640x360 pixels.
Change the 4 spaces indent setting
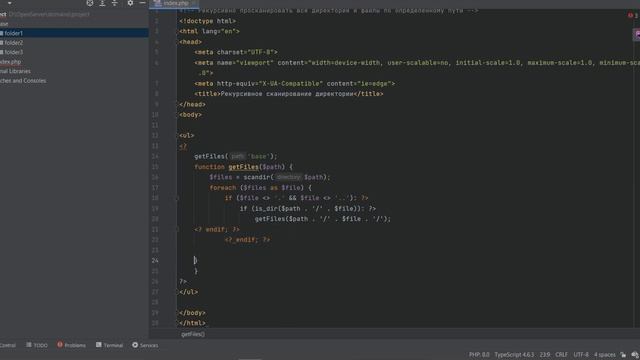[x=604, y=355]
